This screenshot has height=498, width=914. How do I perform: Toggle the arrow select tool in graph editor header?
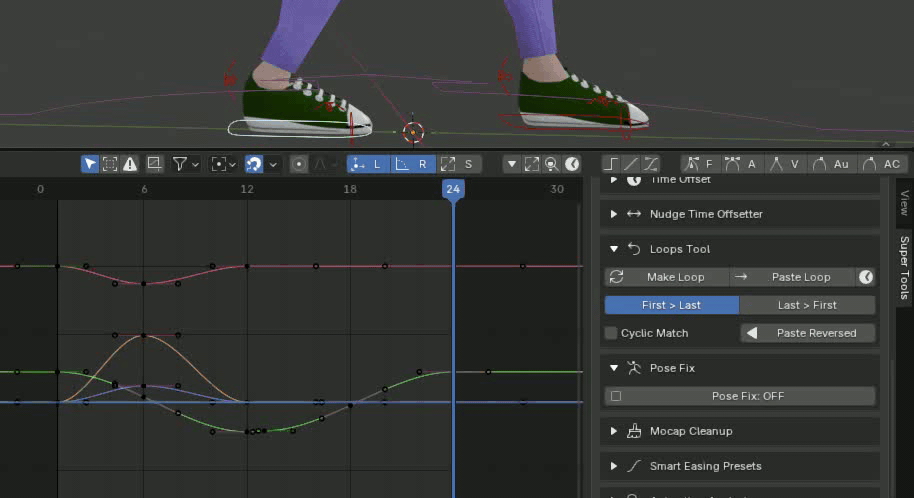click(x=89, y=164)
